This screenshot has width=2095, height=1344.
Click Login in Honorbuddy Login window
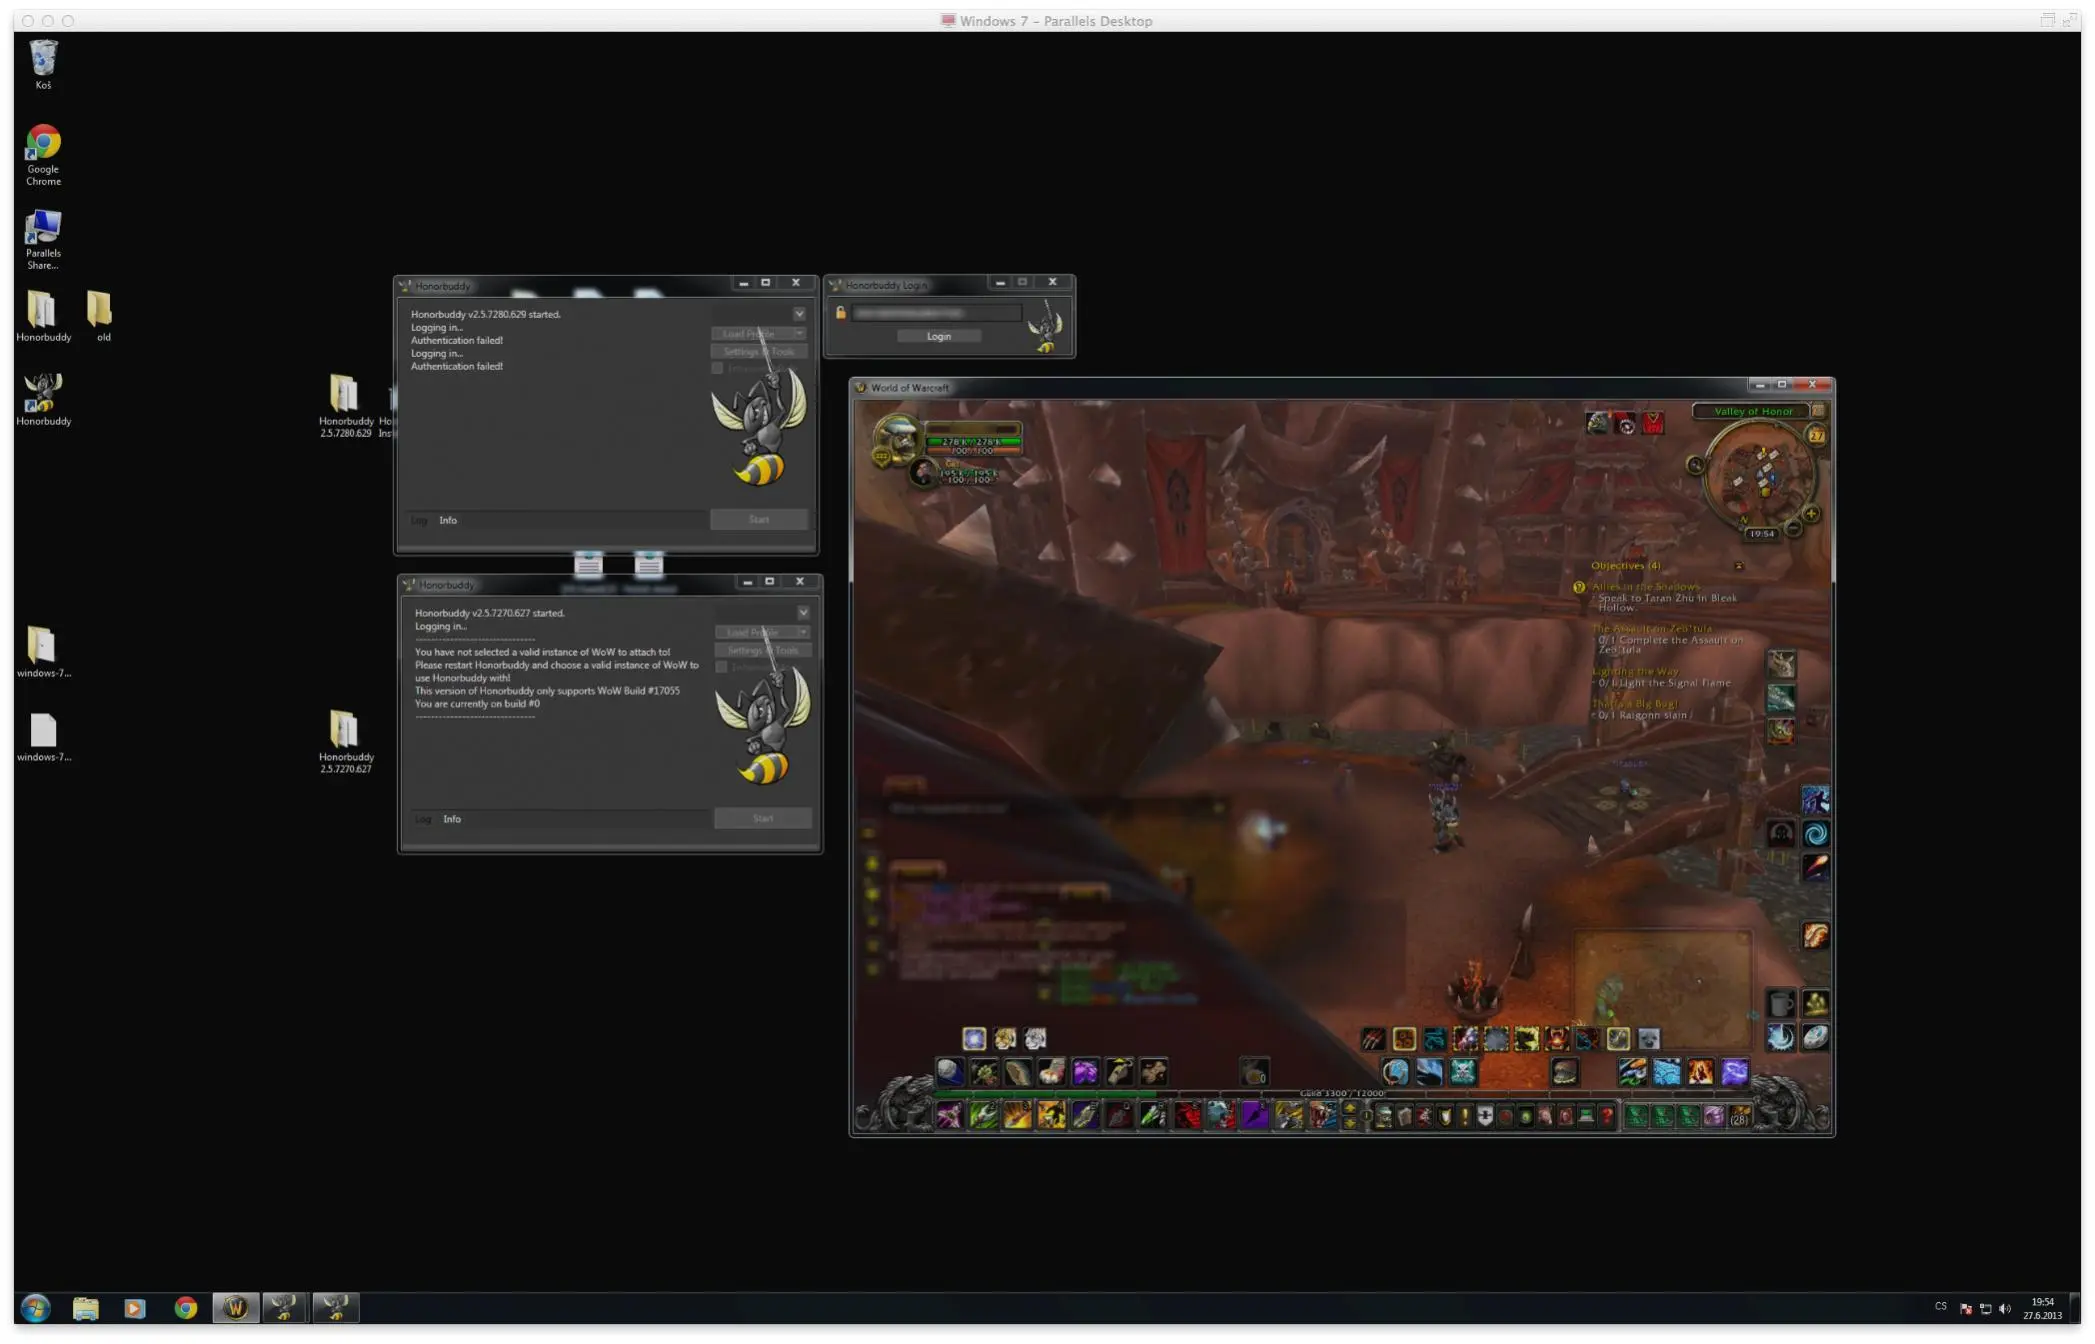coord(938,336)
